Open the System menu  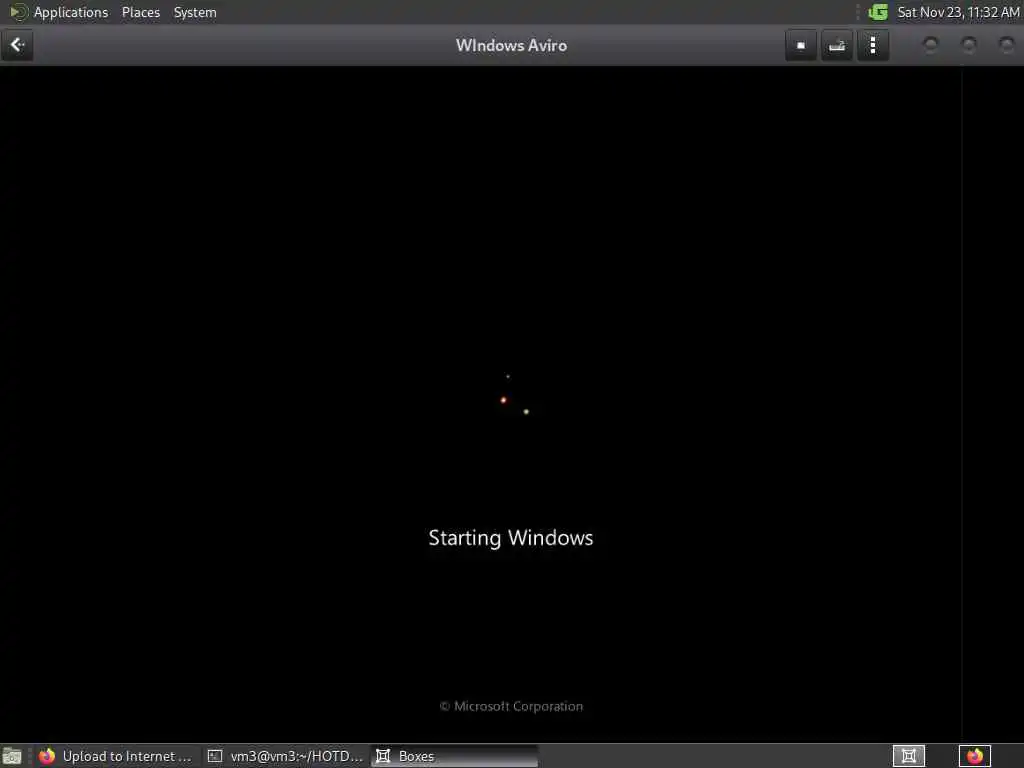(x=195, y=12)
